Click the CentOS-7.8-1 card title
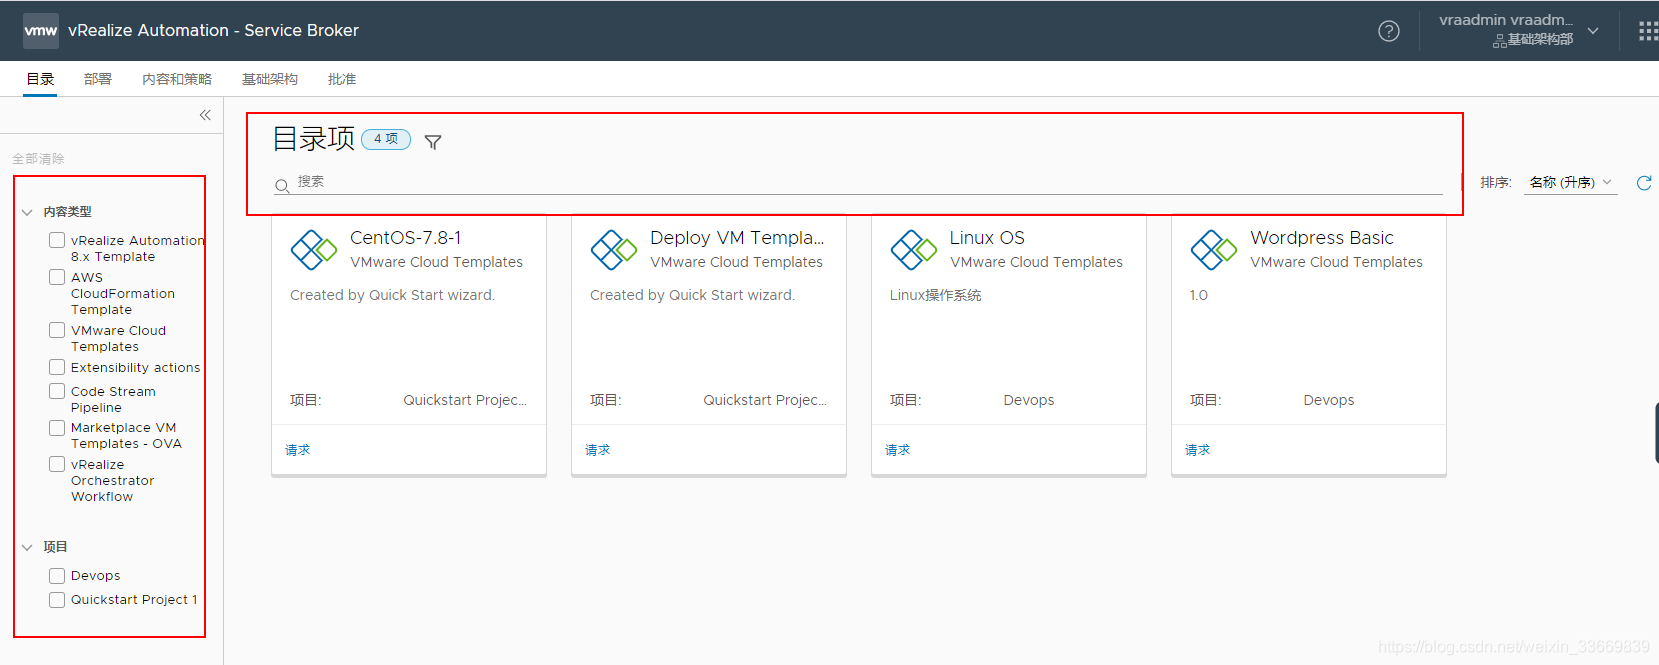The image size is (1659, 665). (406, 238)
